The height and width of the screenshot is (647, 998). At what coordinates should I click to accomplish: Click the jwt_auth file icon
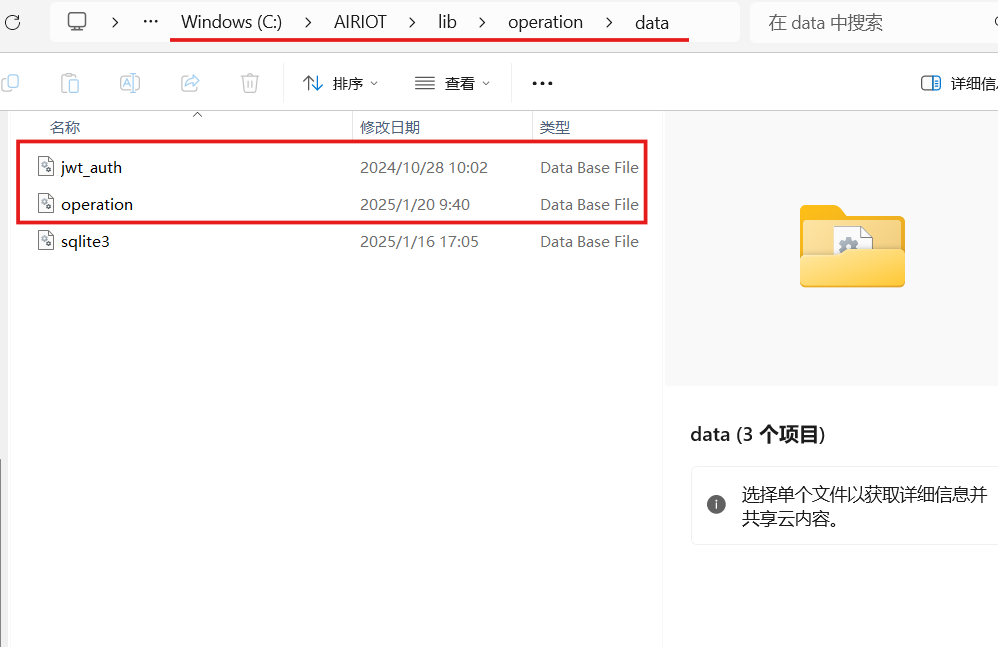(x=46, y=167)
